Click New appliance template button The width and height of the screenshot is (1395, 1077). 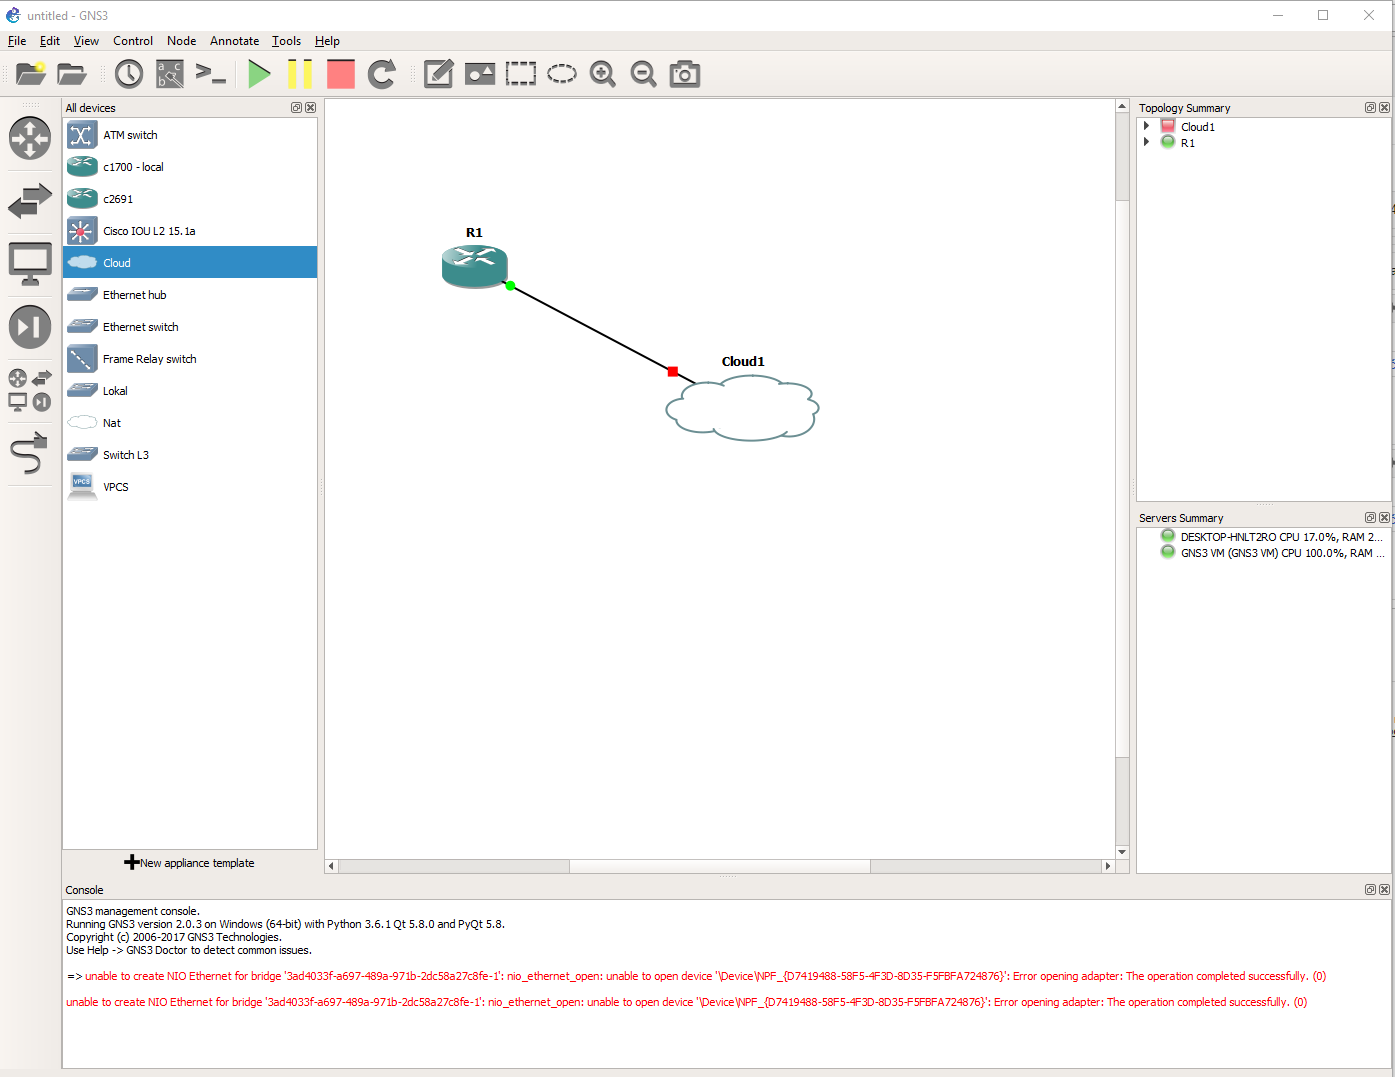point(190,863)
